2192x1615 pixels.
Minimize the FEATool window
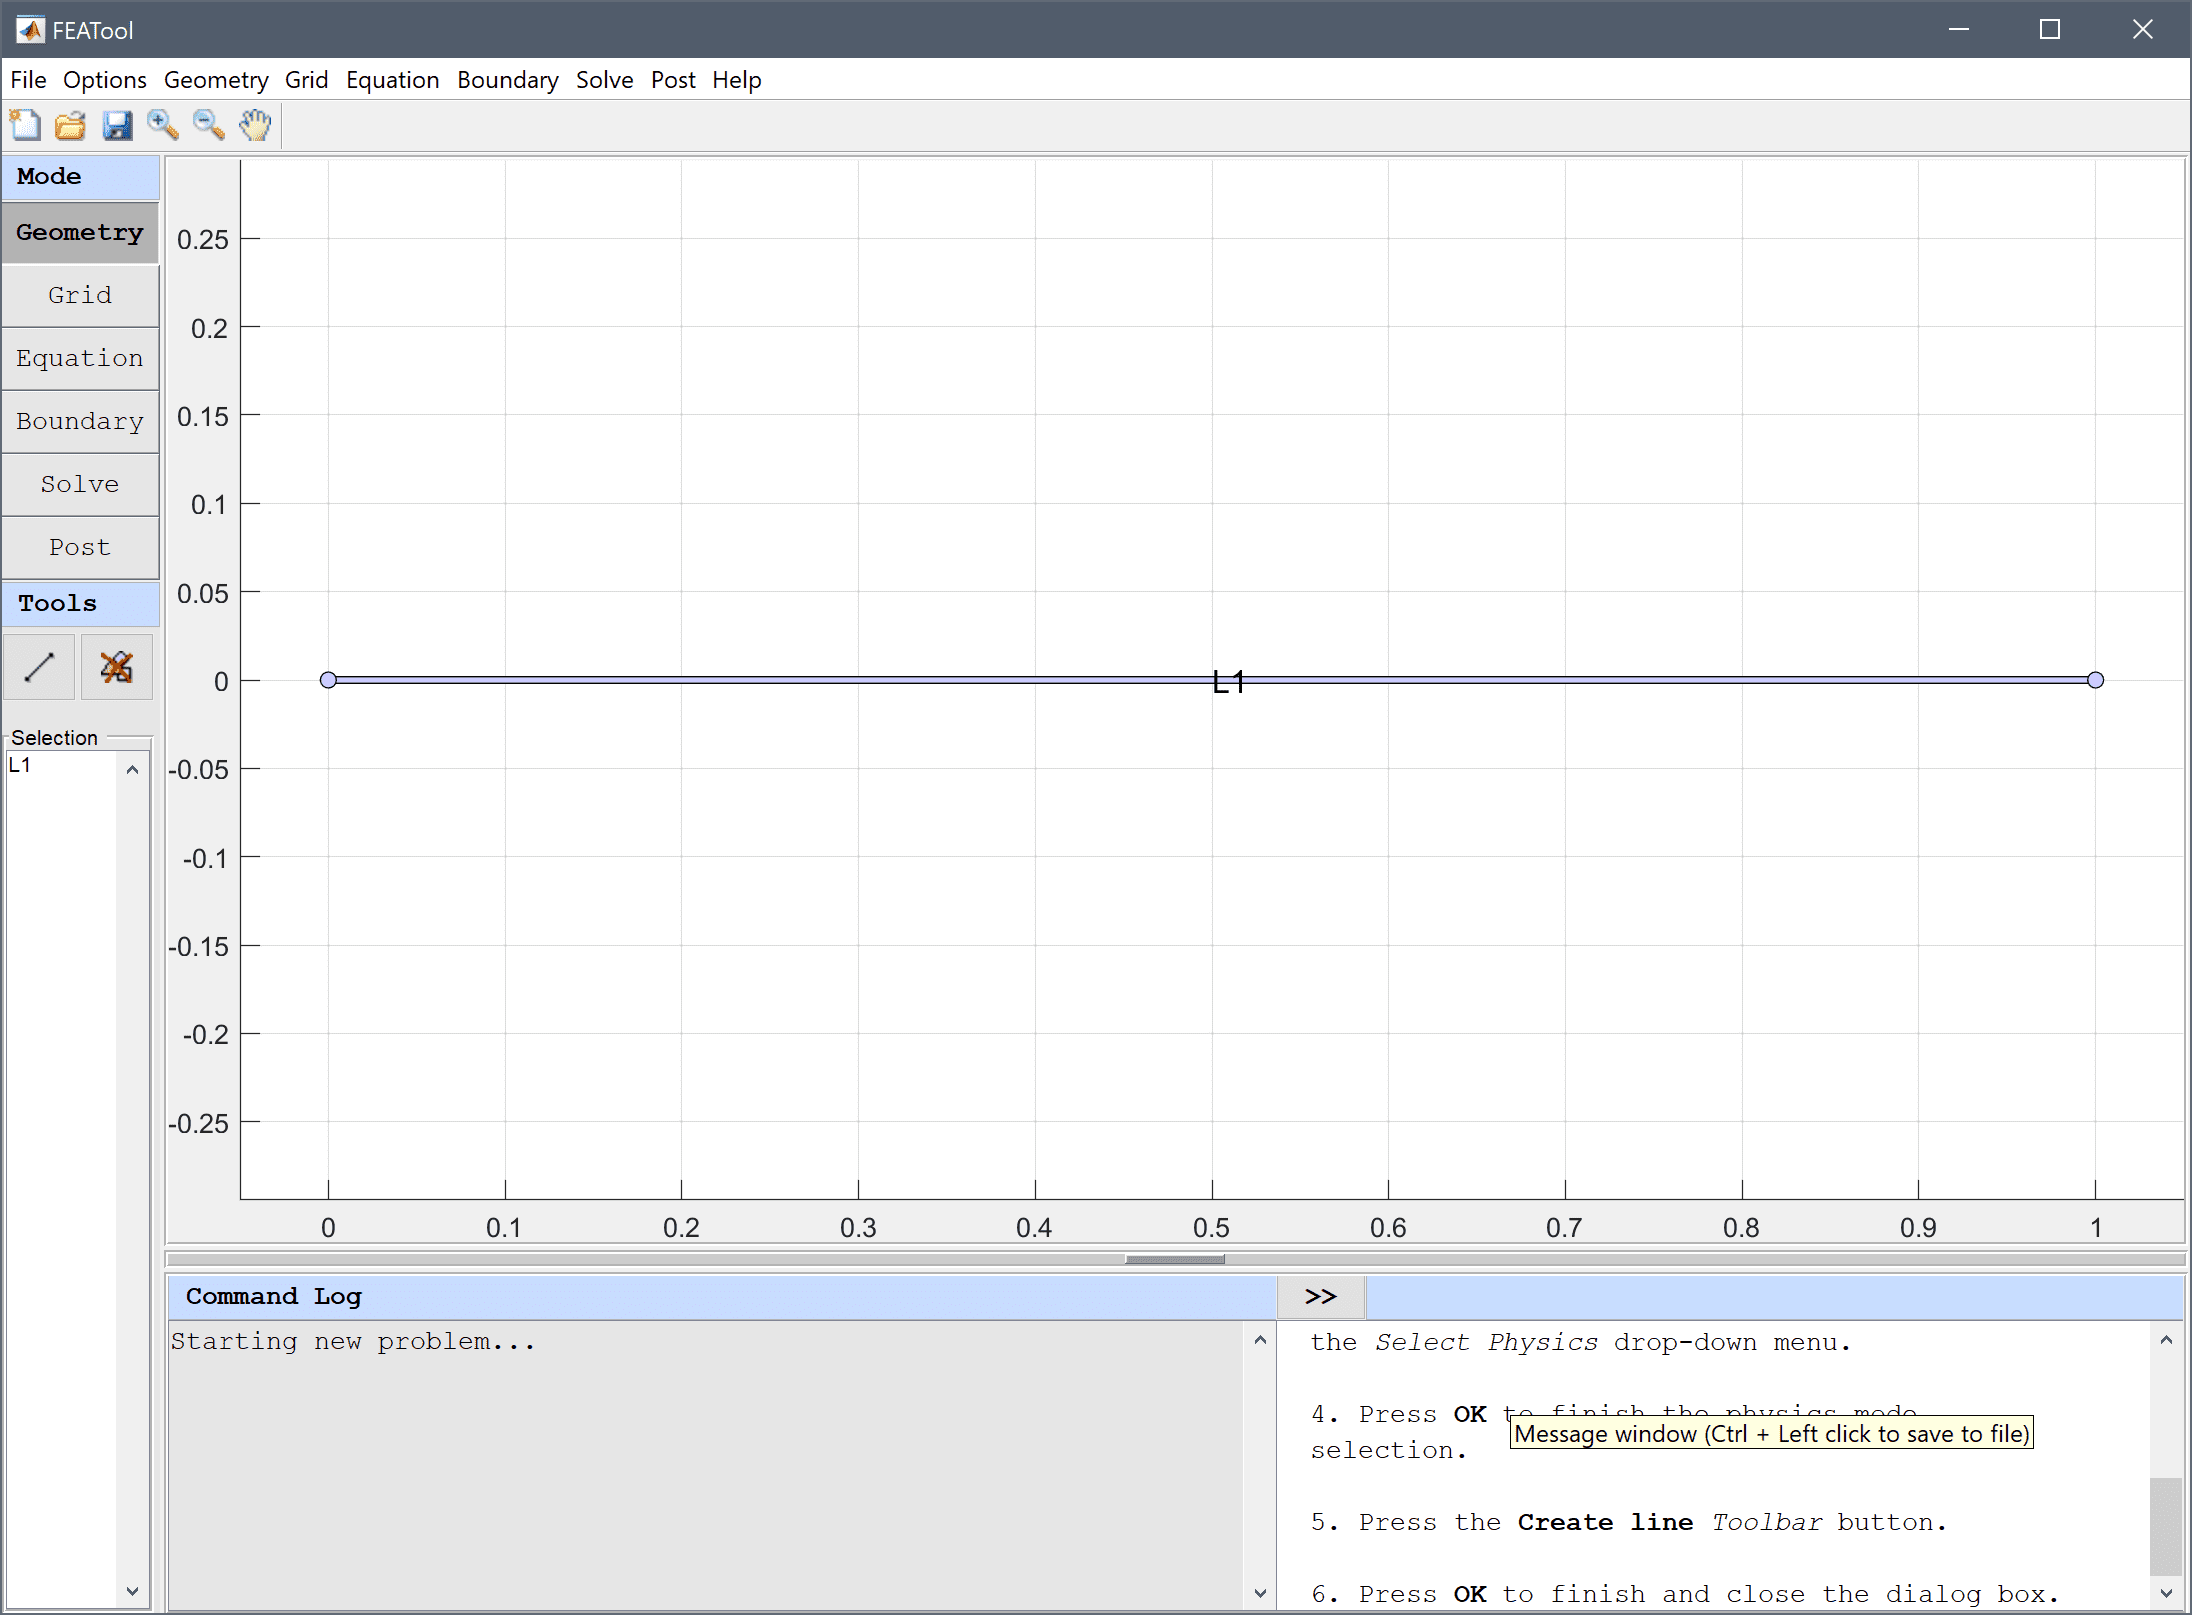pyautogui.click(x=1959, y=30)
